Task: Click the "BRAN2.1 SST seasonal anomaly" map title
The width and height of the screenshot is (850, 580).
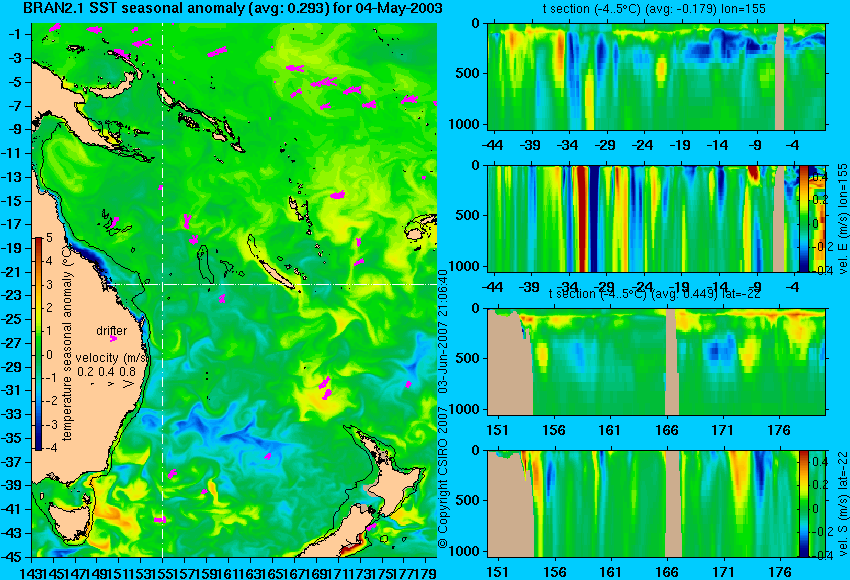Action: pyautogui.click(x=233, y=8)
